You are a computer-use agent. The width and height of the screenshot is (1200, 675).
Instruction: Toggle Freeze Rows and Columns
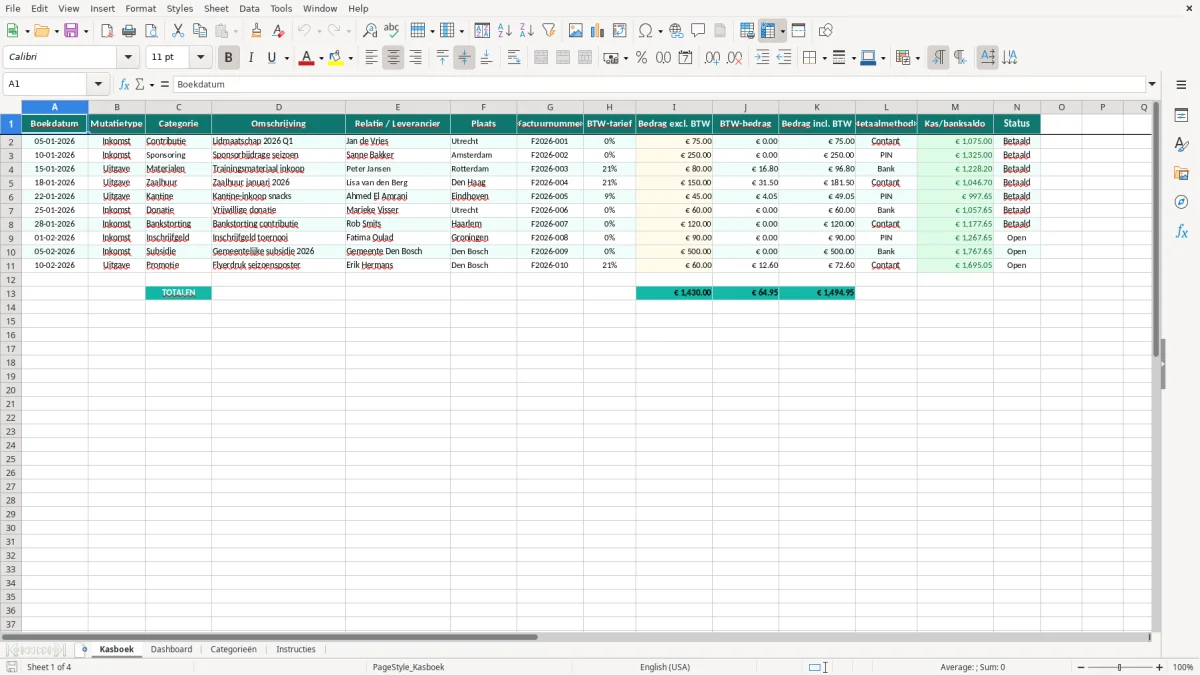768,31
